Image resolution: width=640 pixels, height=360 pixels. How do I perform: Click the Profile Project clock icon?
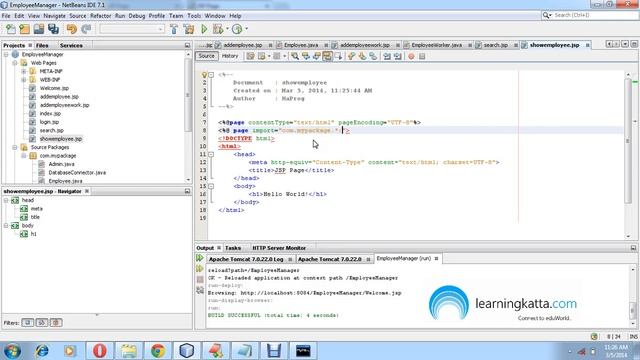point(237,29)
